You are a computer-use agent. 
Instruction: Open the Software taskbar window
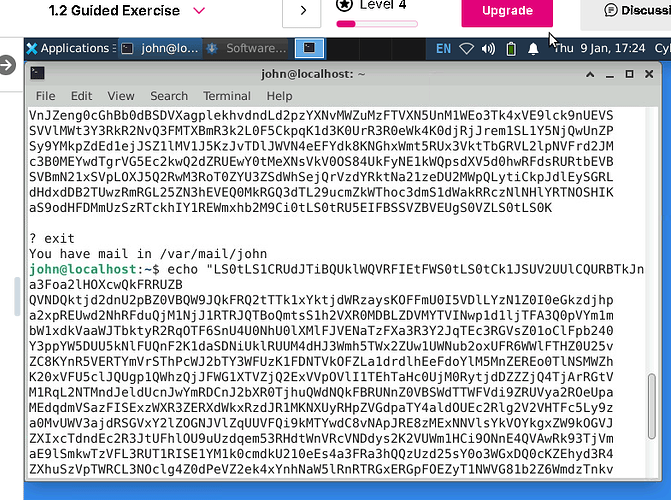(248, 48)
